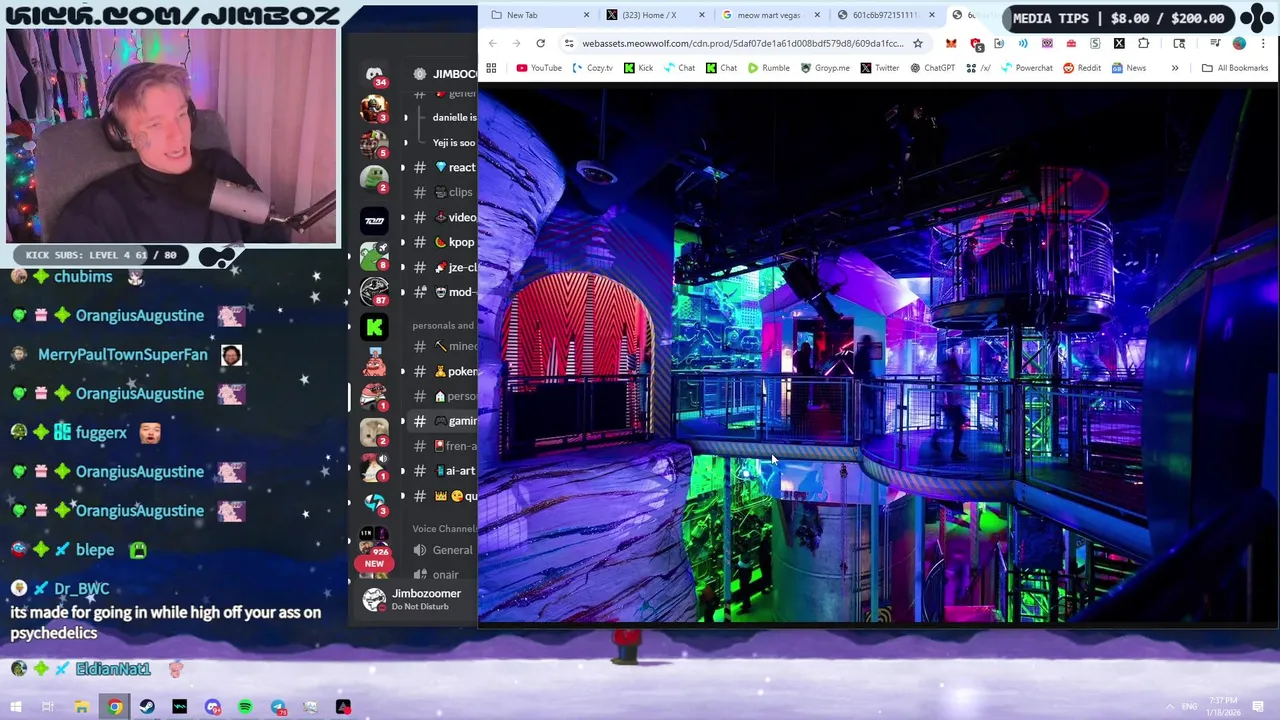
Task: Go back in Chrome browser
Action: click(x=492, y=43)
